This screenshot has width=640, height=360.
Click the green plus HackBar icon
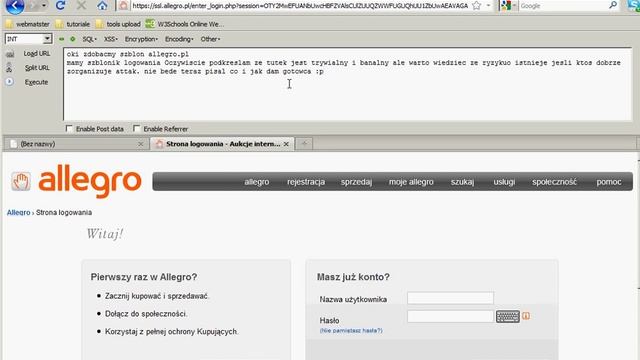(73, 39)
